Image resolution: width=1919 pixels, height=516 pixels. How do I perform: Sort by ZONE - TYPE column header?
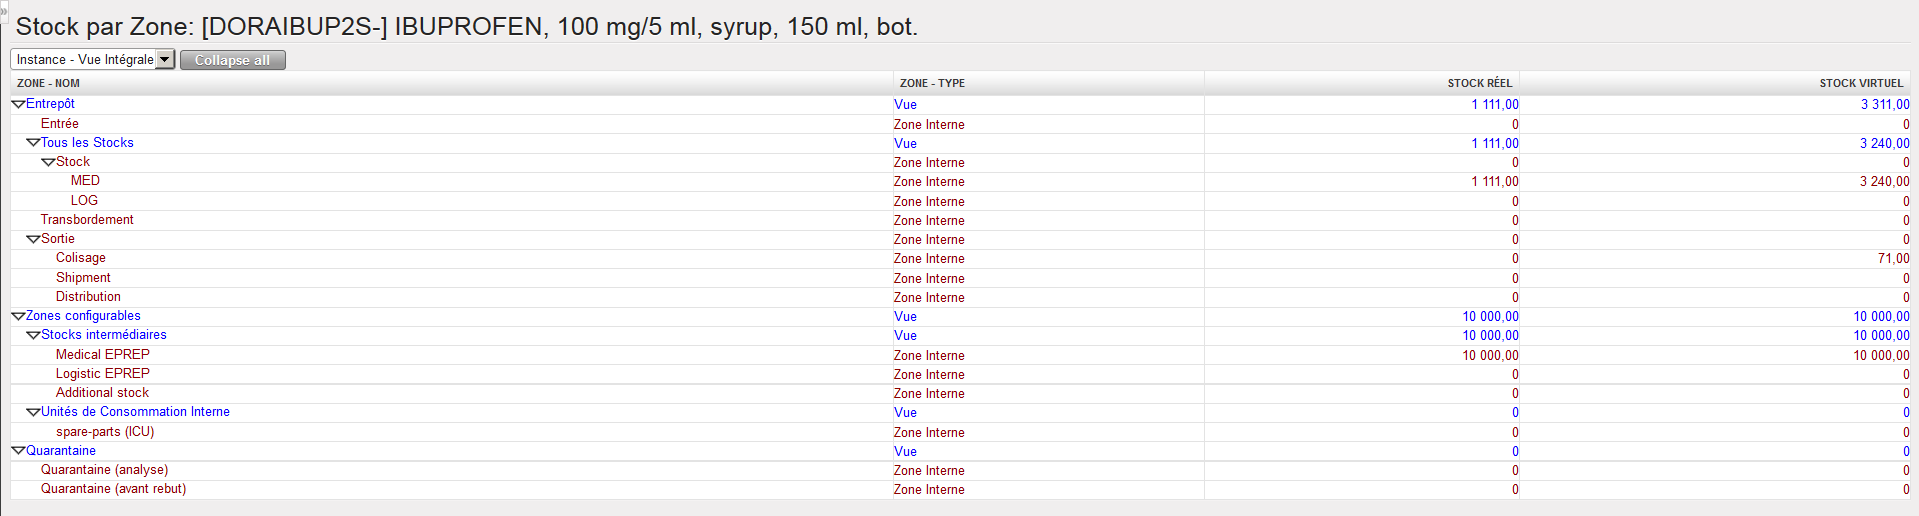coord(932,83)
